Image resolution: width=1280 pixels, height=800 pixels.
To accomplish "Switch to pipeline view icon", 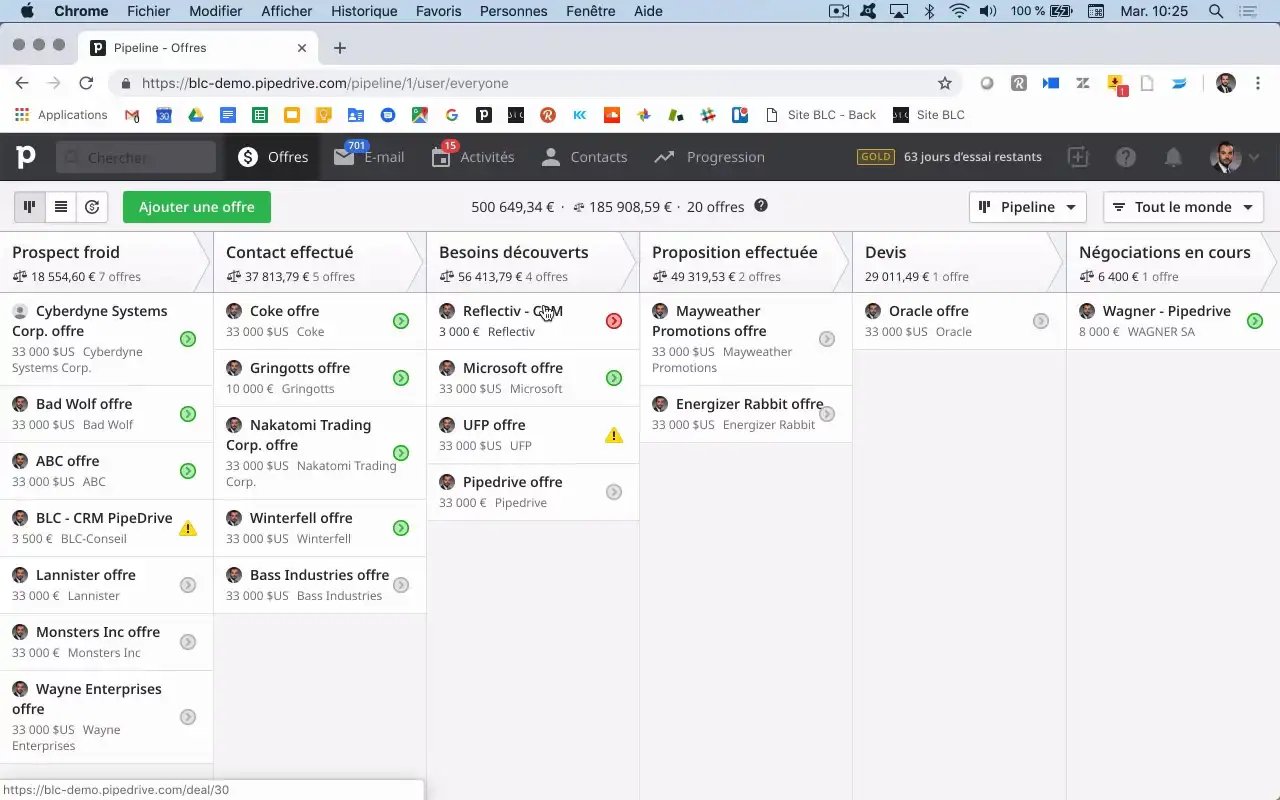I will pyautogui.click(x=30, y=207).
